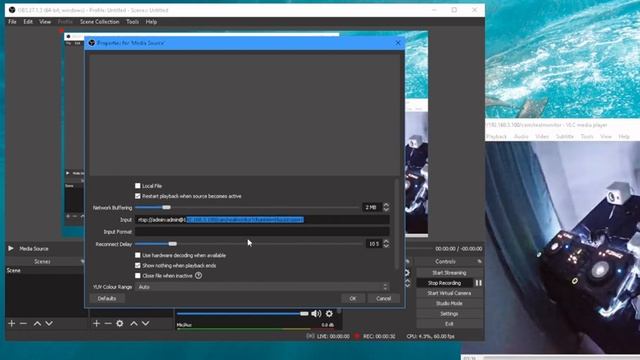Click the Properties dialog vertical scrollbar
This screenshot has height=360, width=640.
click(396, 224)
